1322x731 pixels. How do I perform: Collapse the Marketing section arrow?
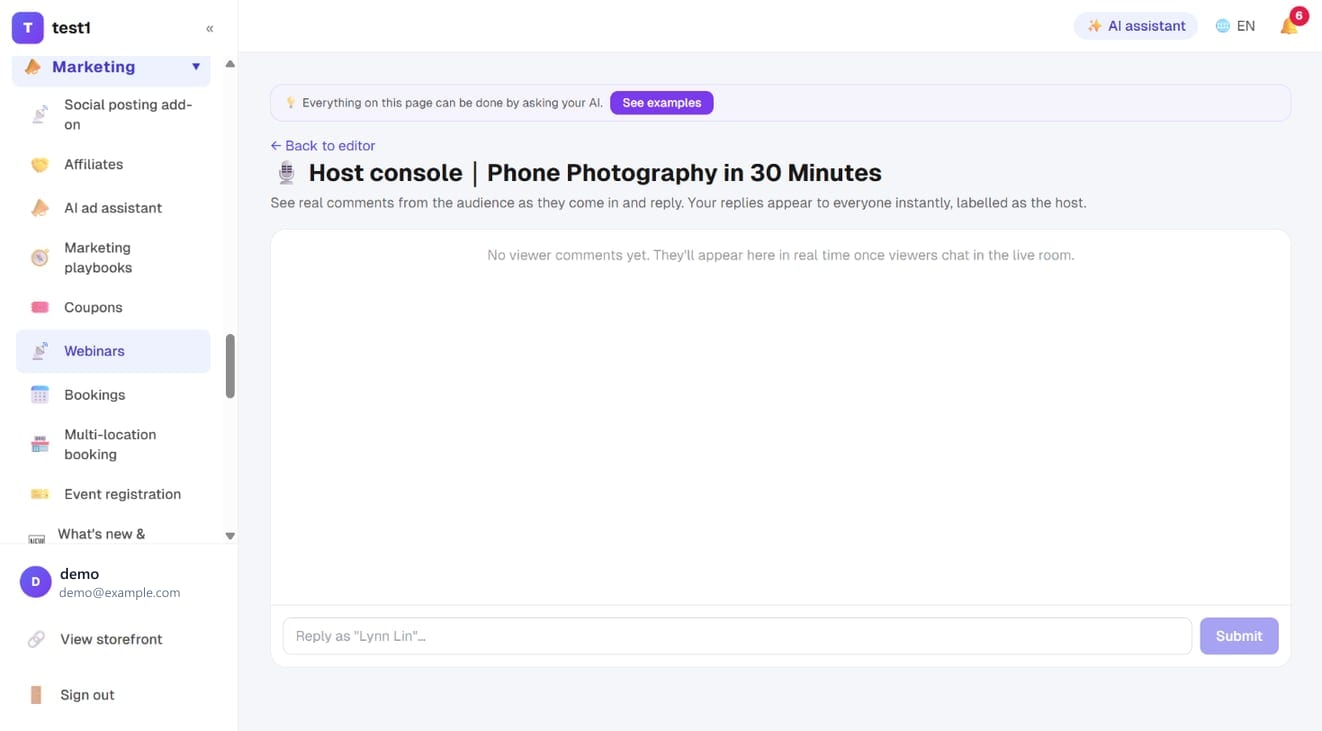click(x=196, y=67)
